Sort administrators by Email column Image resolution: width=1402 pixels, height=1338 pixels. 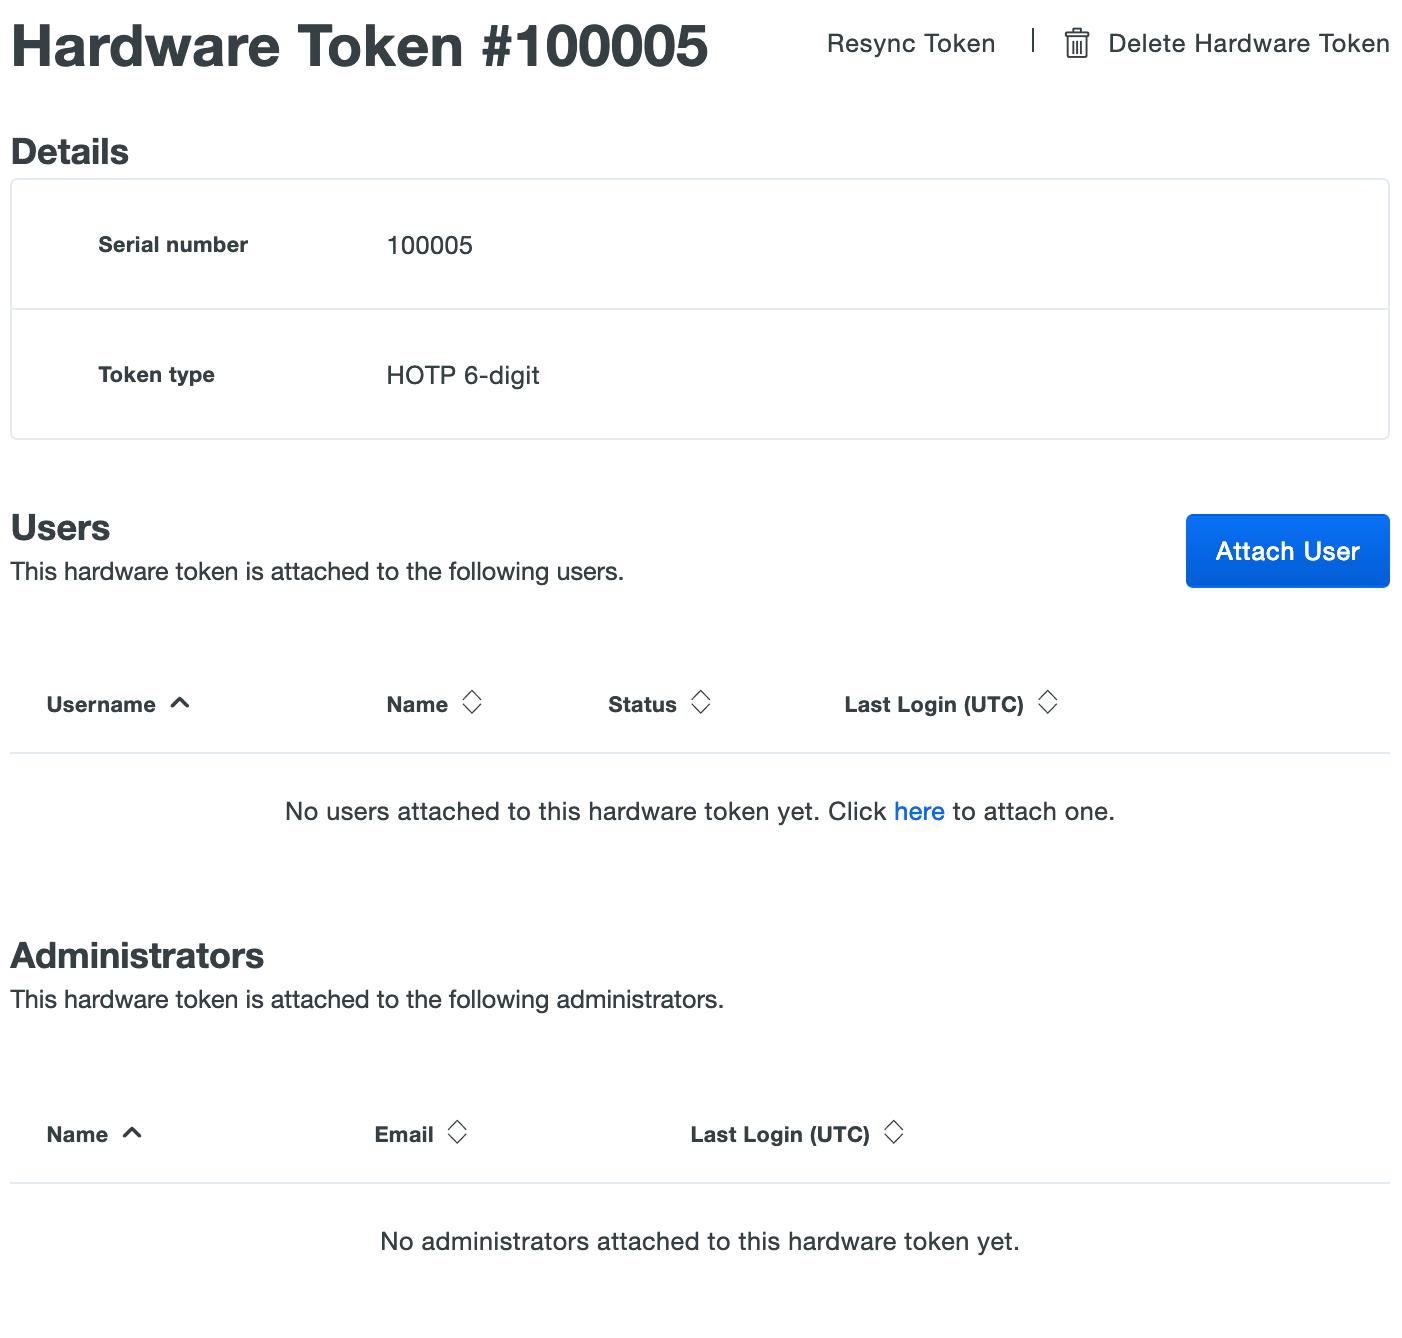pos(456,1131)
